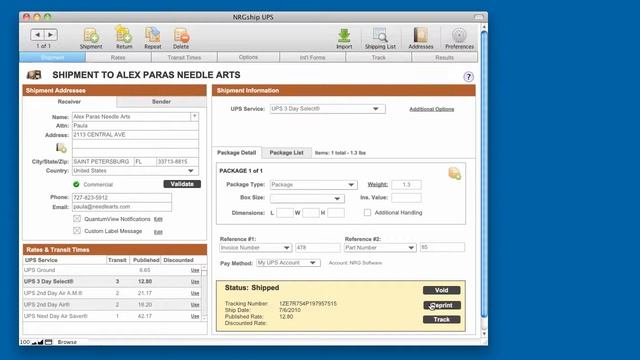Open the Box Size dropdown
Screen dimensions: 640x360
point(307,198)
